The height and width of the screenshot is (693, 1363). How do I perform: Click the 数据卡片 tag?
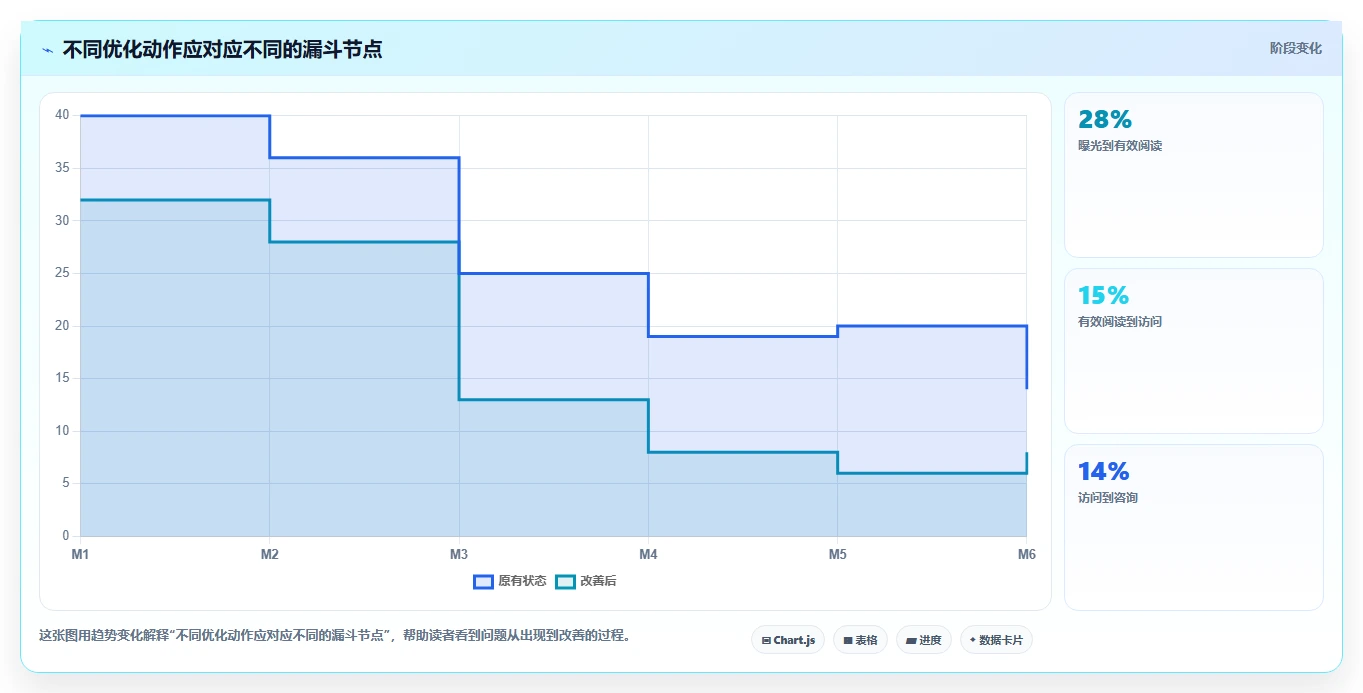click(996, 640)
